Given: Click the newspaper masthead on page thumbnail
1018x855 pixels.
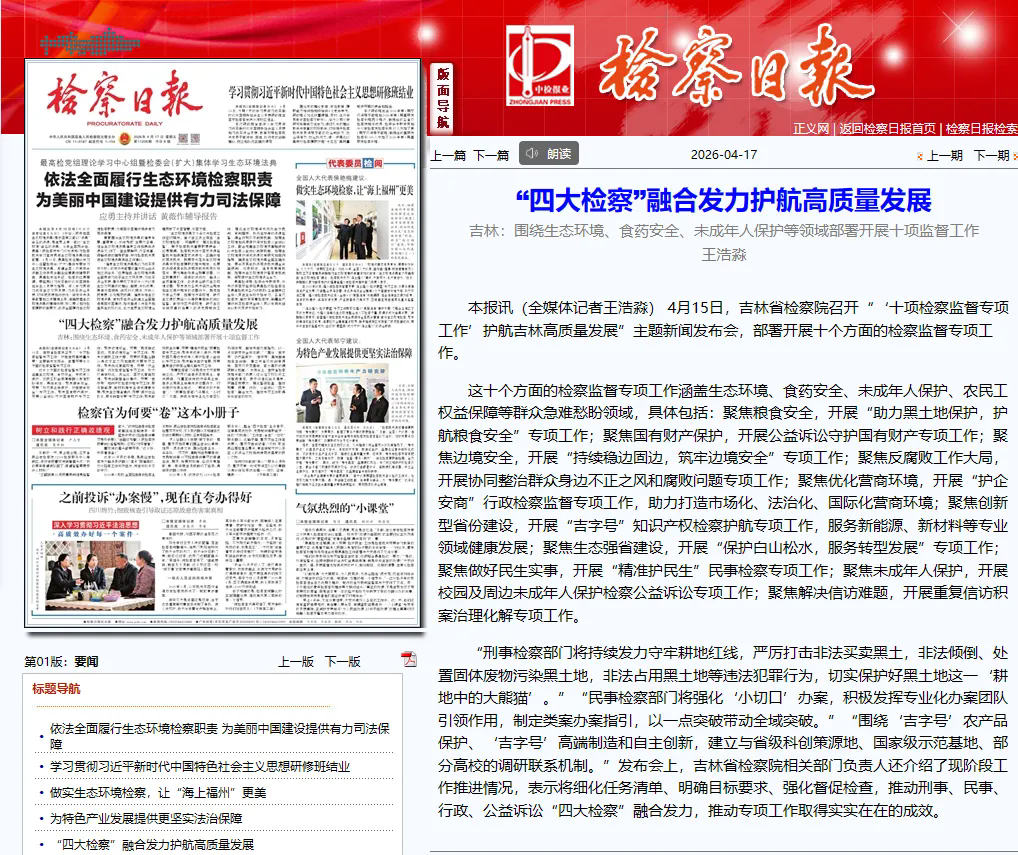Looking at the screenshot, I should [x=125, y=99].
